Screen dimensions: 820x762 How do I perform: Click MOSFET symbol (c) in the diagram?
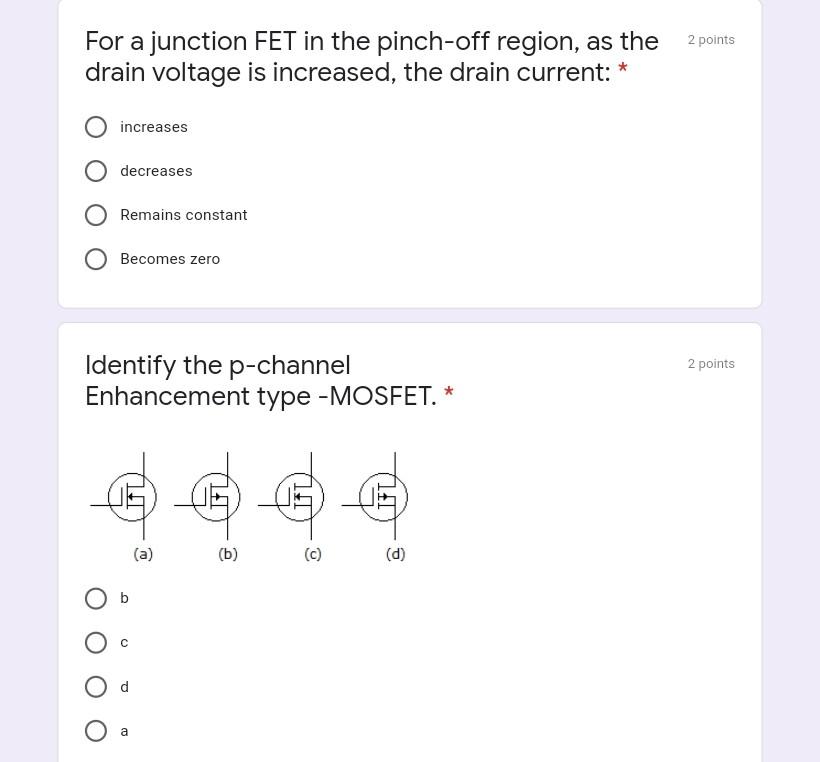click(x=299, y=497)
